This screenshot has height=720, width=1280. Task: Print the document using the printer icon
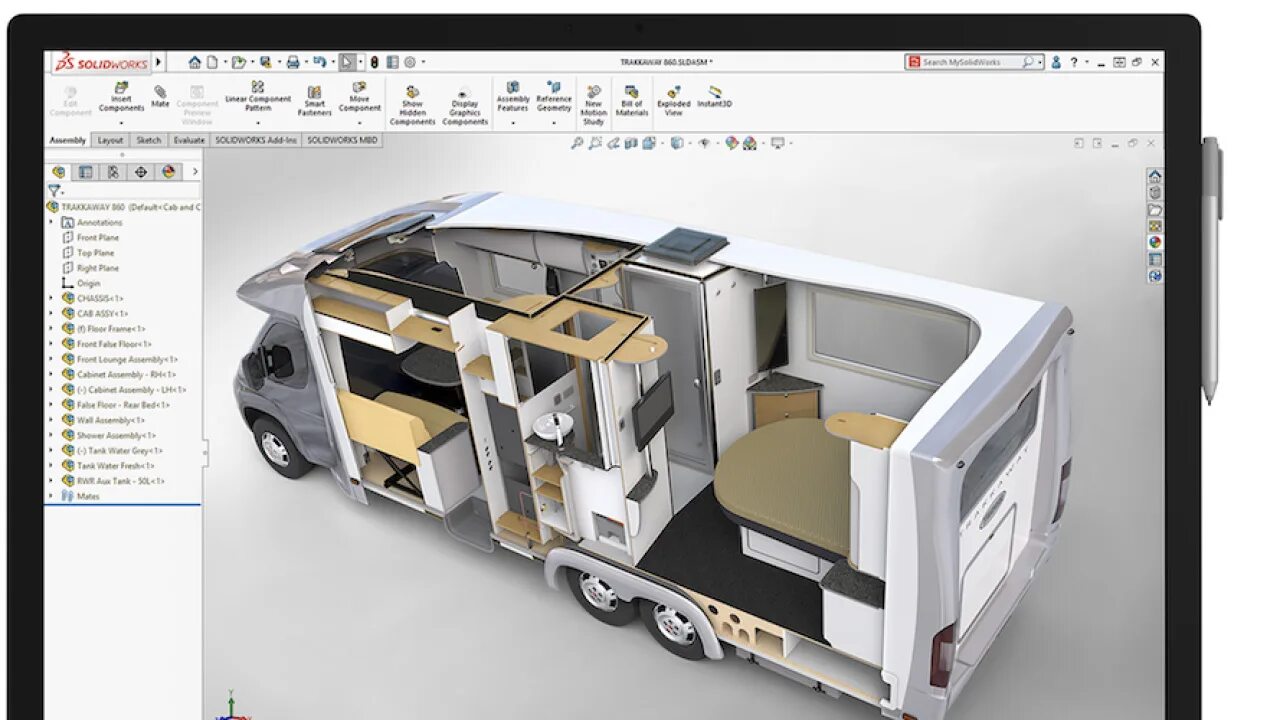point(293,62)
